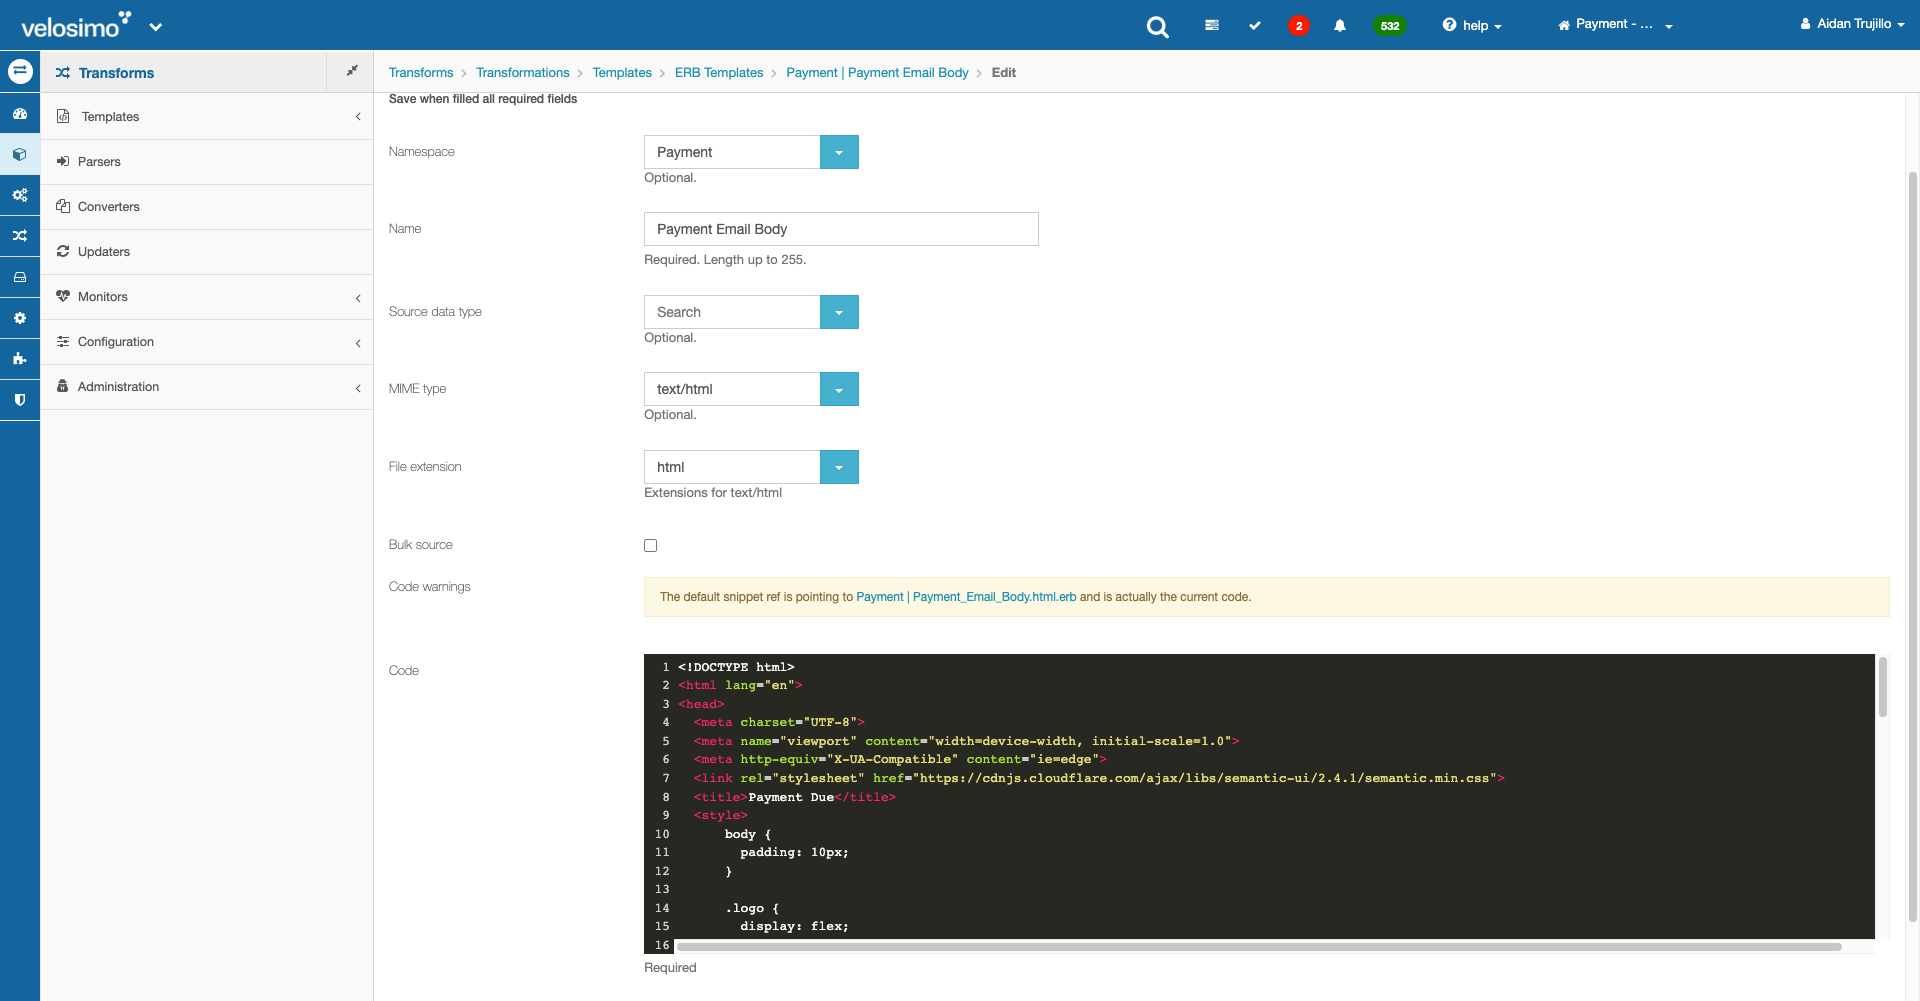Open the Monitors menu item
Image resolution: width=1920 pixels, height=1001 pixels.
tap(207, 296)
